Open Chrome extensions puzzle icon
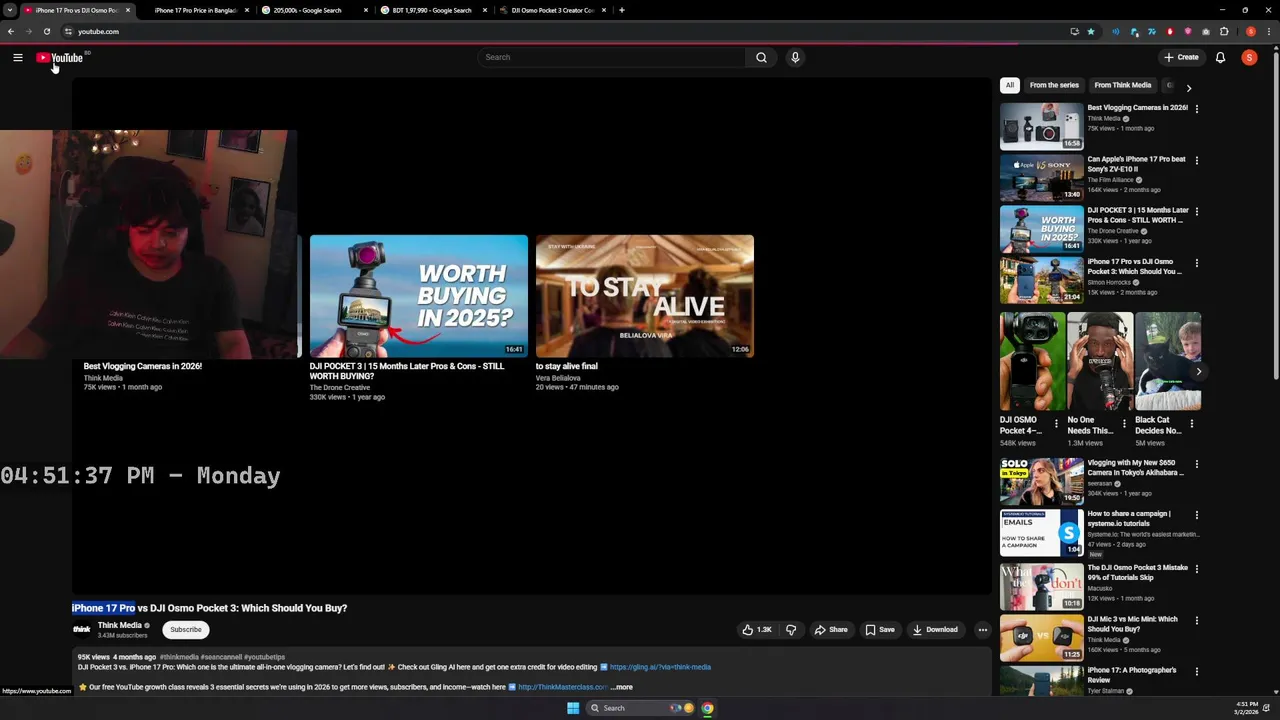Viewport: 1280px width, 720px height. (1224, 31)
